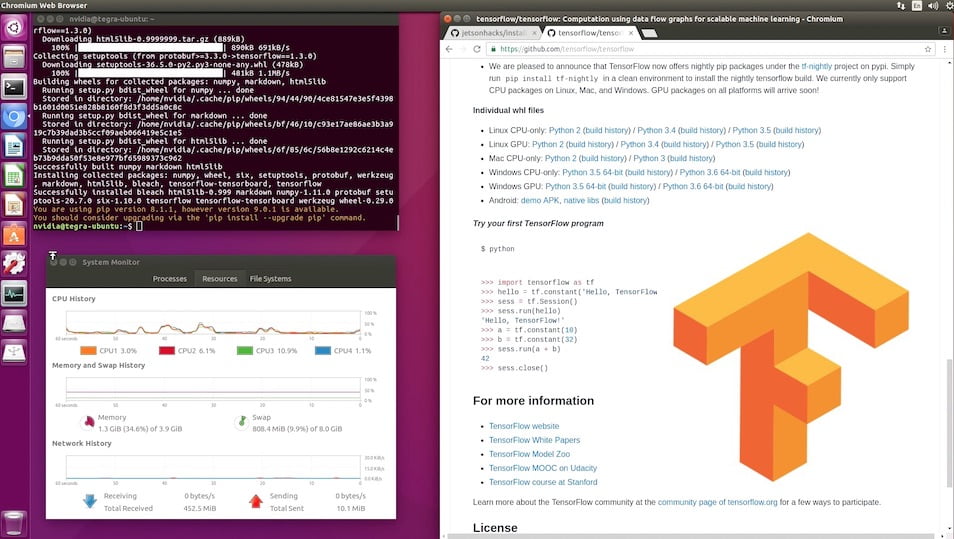This screenshot has height=539, width=954.
Task: Click the Receiving blue arrow color picker
Action: click(89, 501)
